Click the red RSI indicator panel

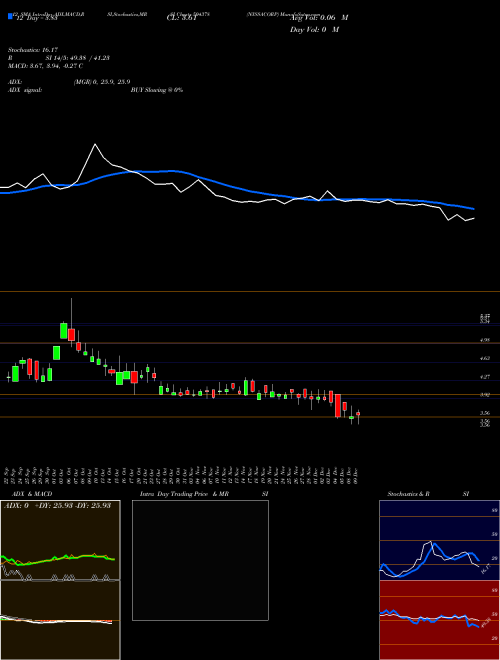tap(439, 620)
